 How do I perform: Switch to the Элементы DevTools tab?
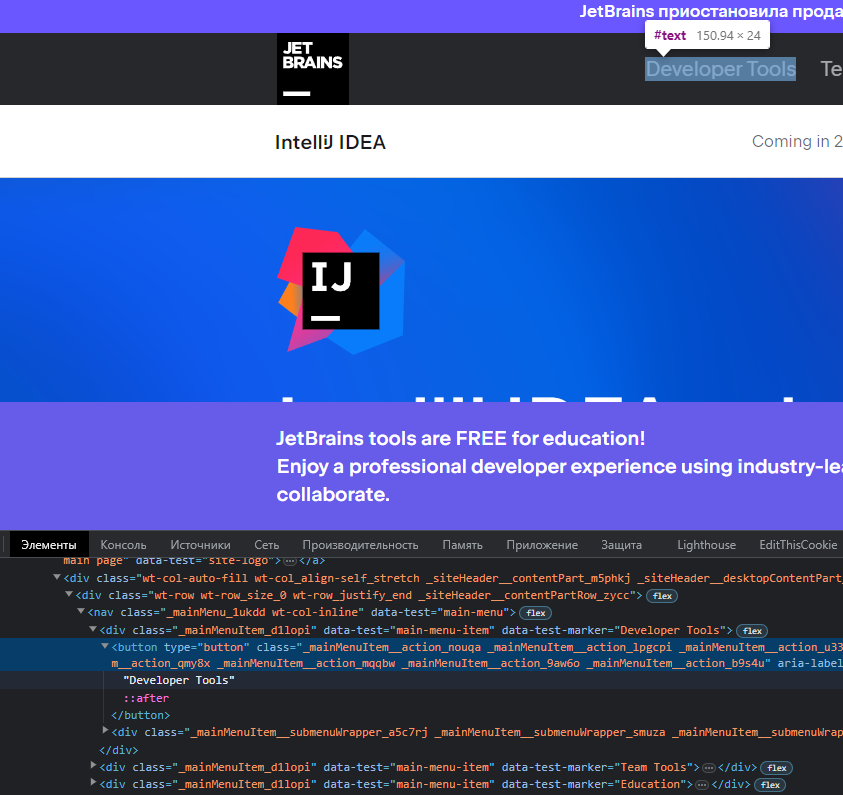(49, 545)
